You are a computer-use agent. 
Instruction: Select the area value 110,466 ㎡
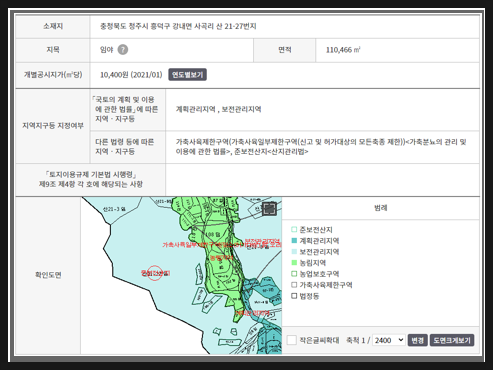pyautogui.click(x=343, y=50)
